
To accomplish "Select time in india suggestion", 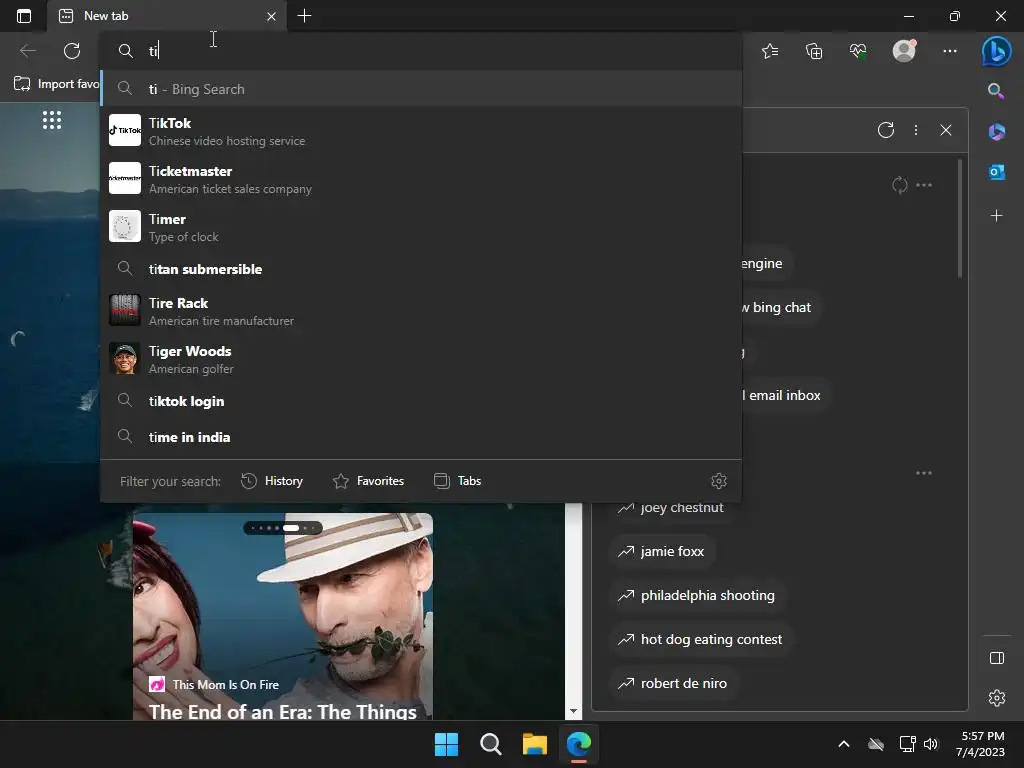I will coord(421,437).
